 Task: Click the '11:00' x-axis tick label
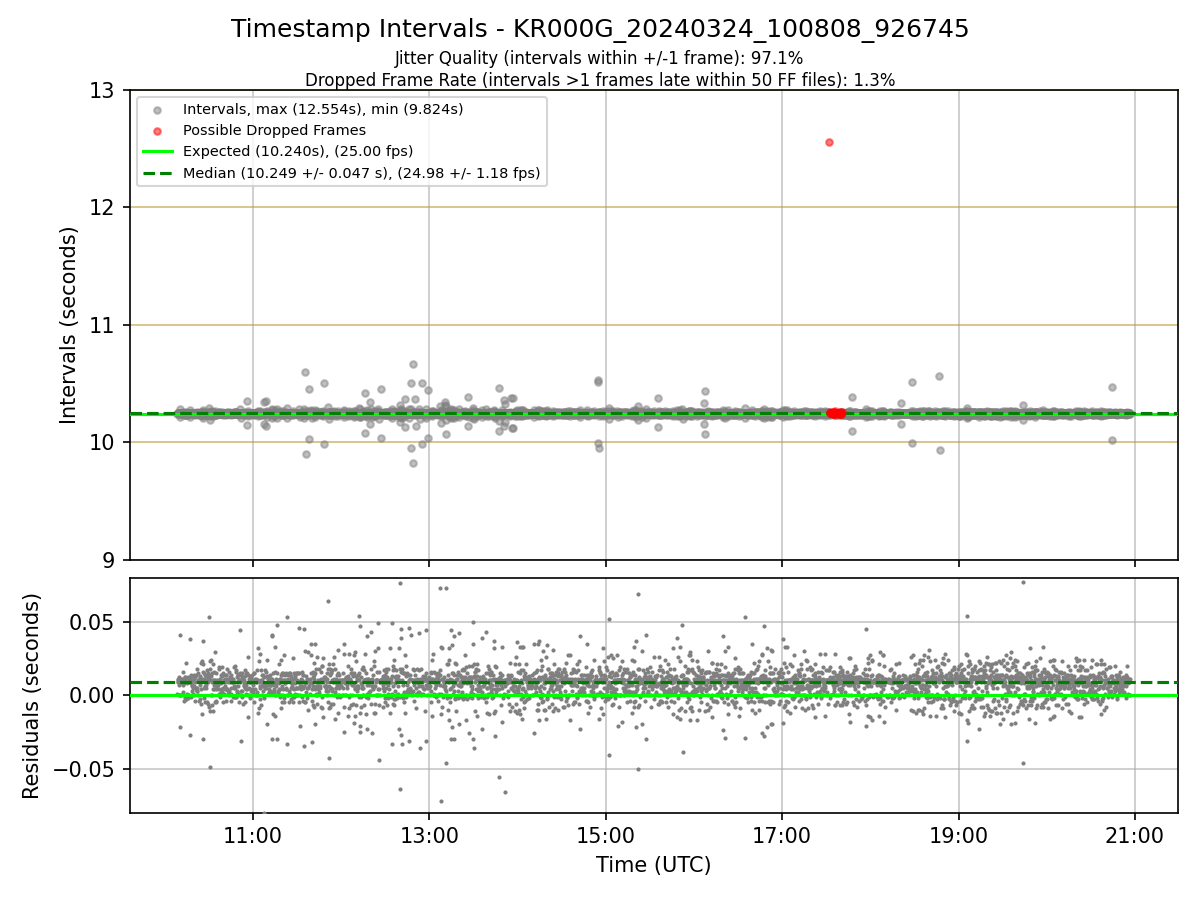click(x=253, y=836)
